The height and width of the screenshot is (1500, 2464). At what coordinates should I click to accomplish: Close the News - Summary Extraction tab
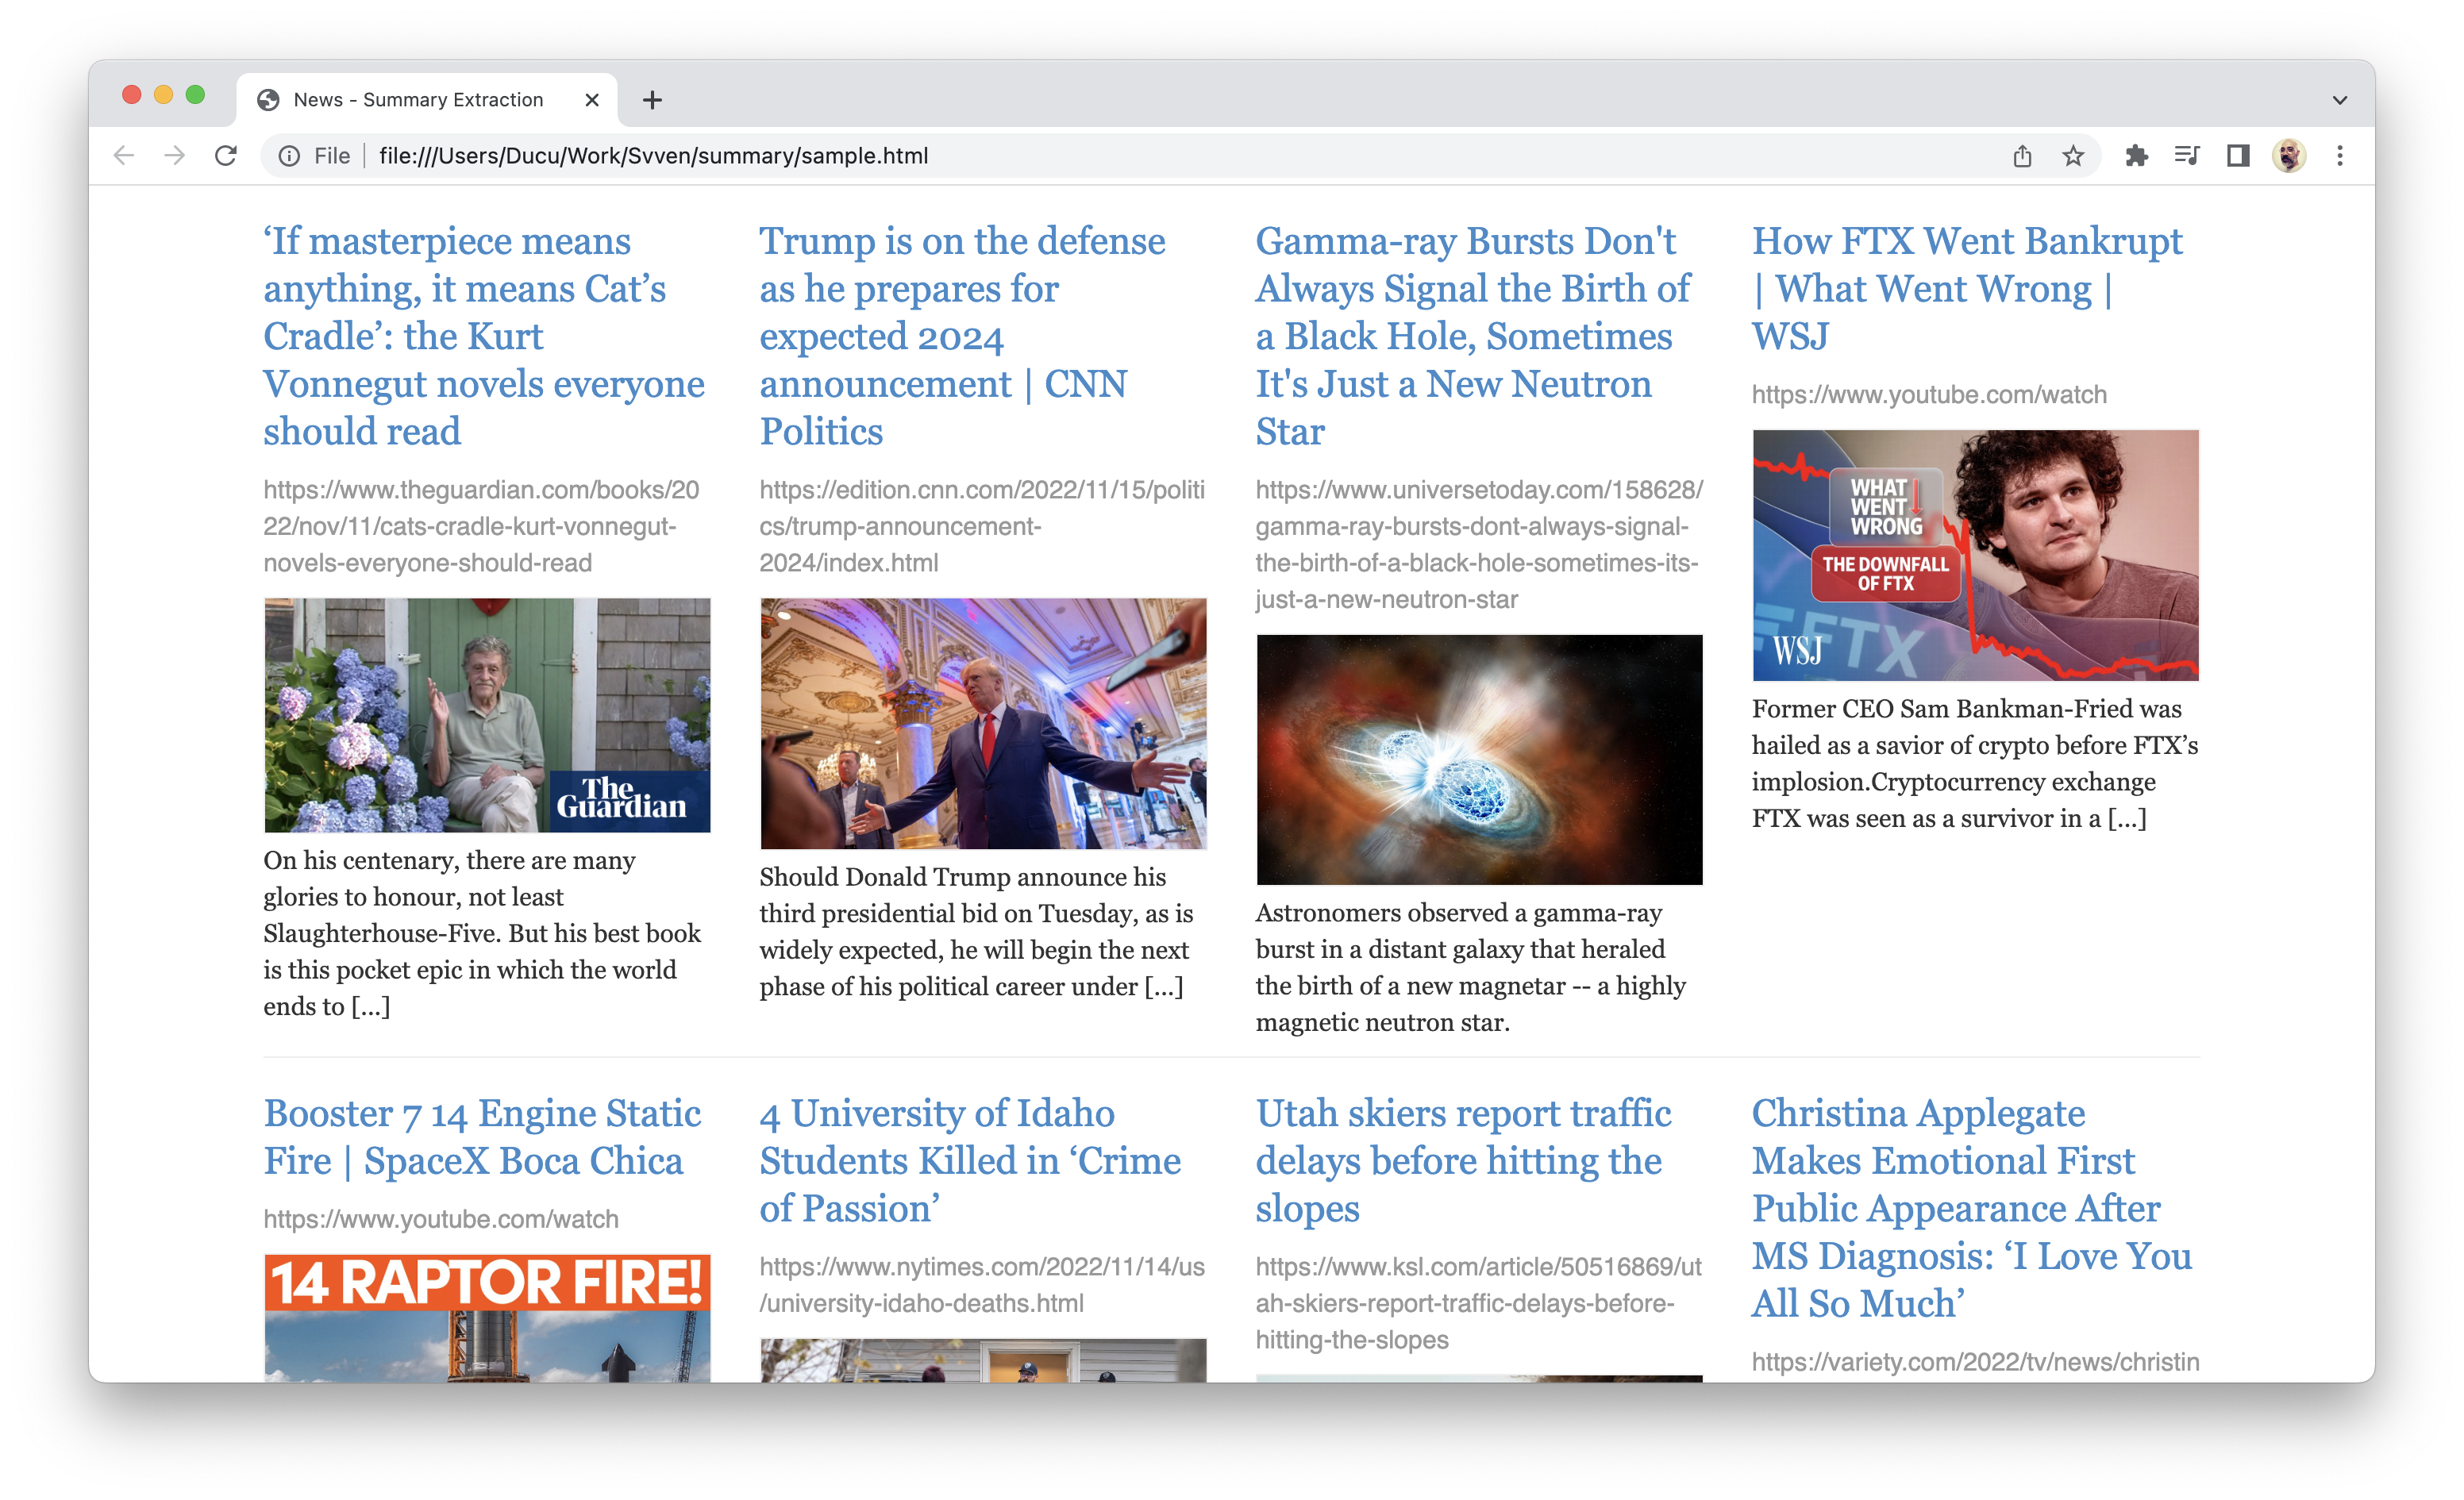pos(592,100)
